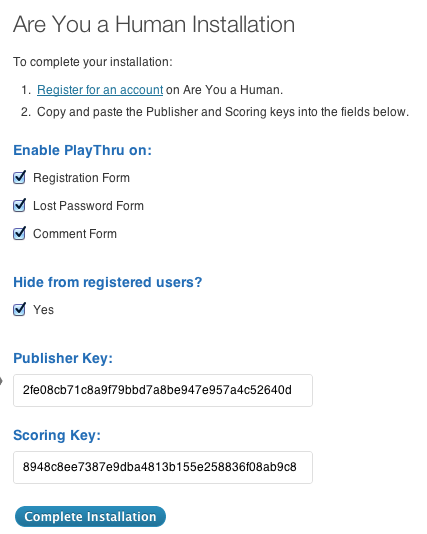Viewport: 427px width, 534px height.
Task: Select the 'Publisher Key:' heading
Action: [x=63, y=358]
